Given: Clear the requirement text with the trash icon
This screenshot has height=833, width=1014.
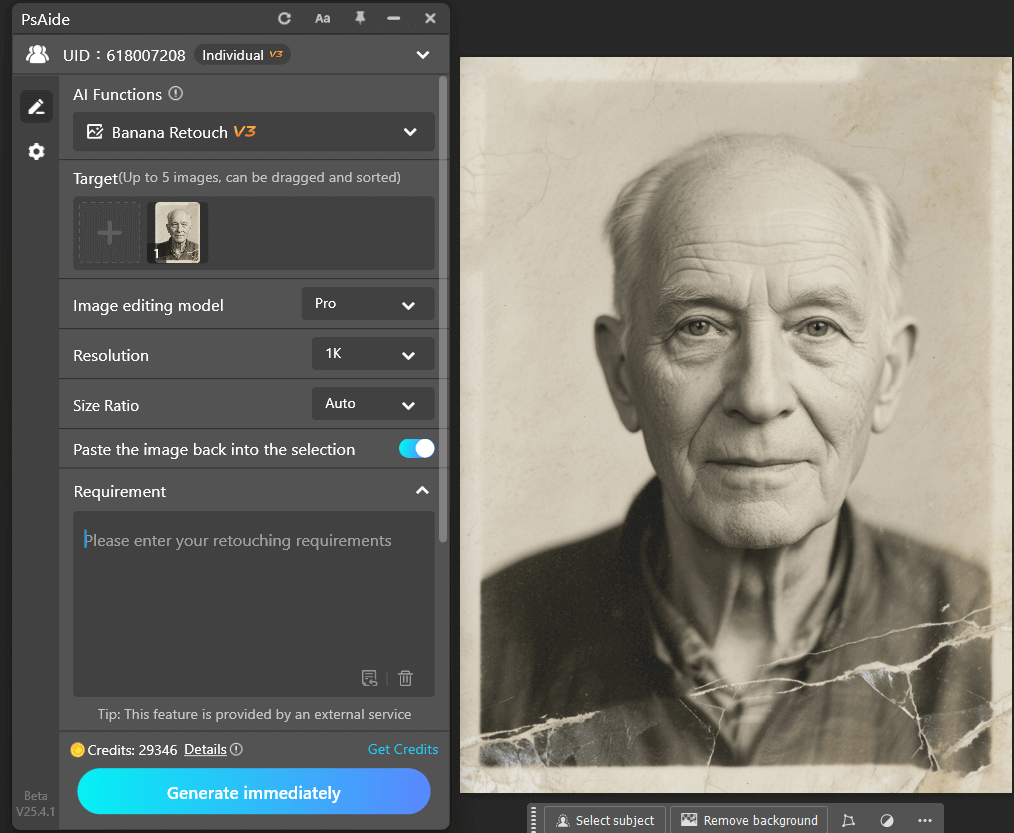Looking at the screenshot, I should click(x=405, y=678).
